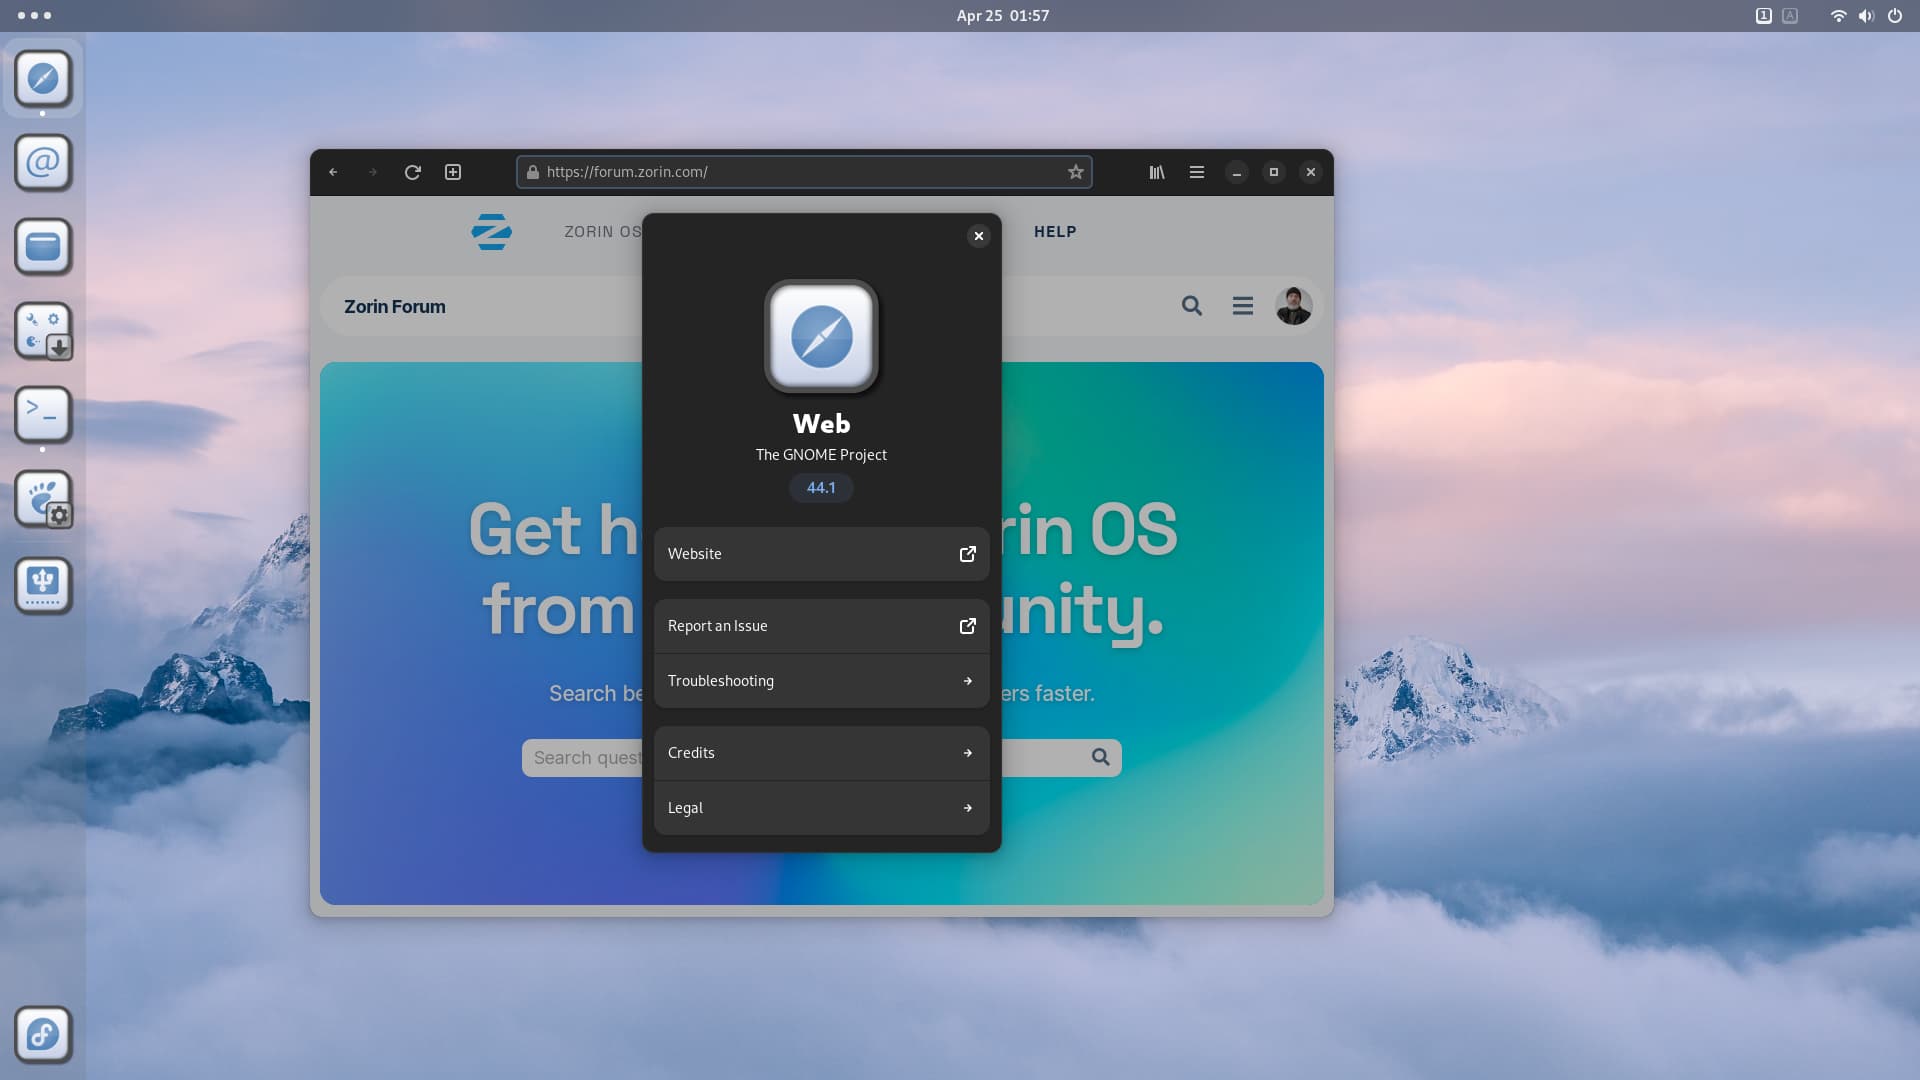The width and height of the screenshot is (1920, 1080).
Task: Open the clock and calendar in top bar
Action: click(x=1002, y=16)
